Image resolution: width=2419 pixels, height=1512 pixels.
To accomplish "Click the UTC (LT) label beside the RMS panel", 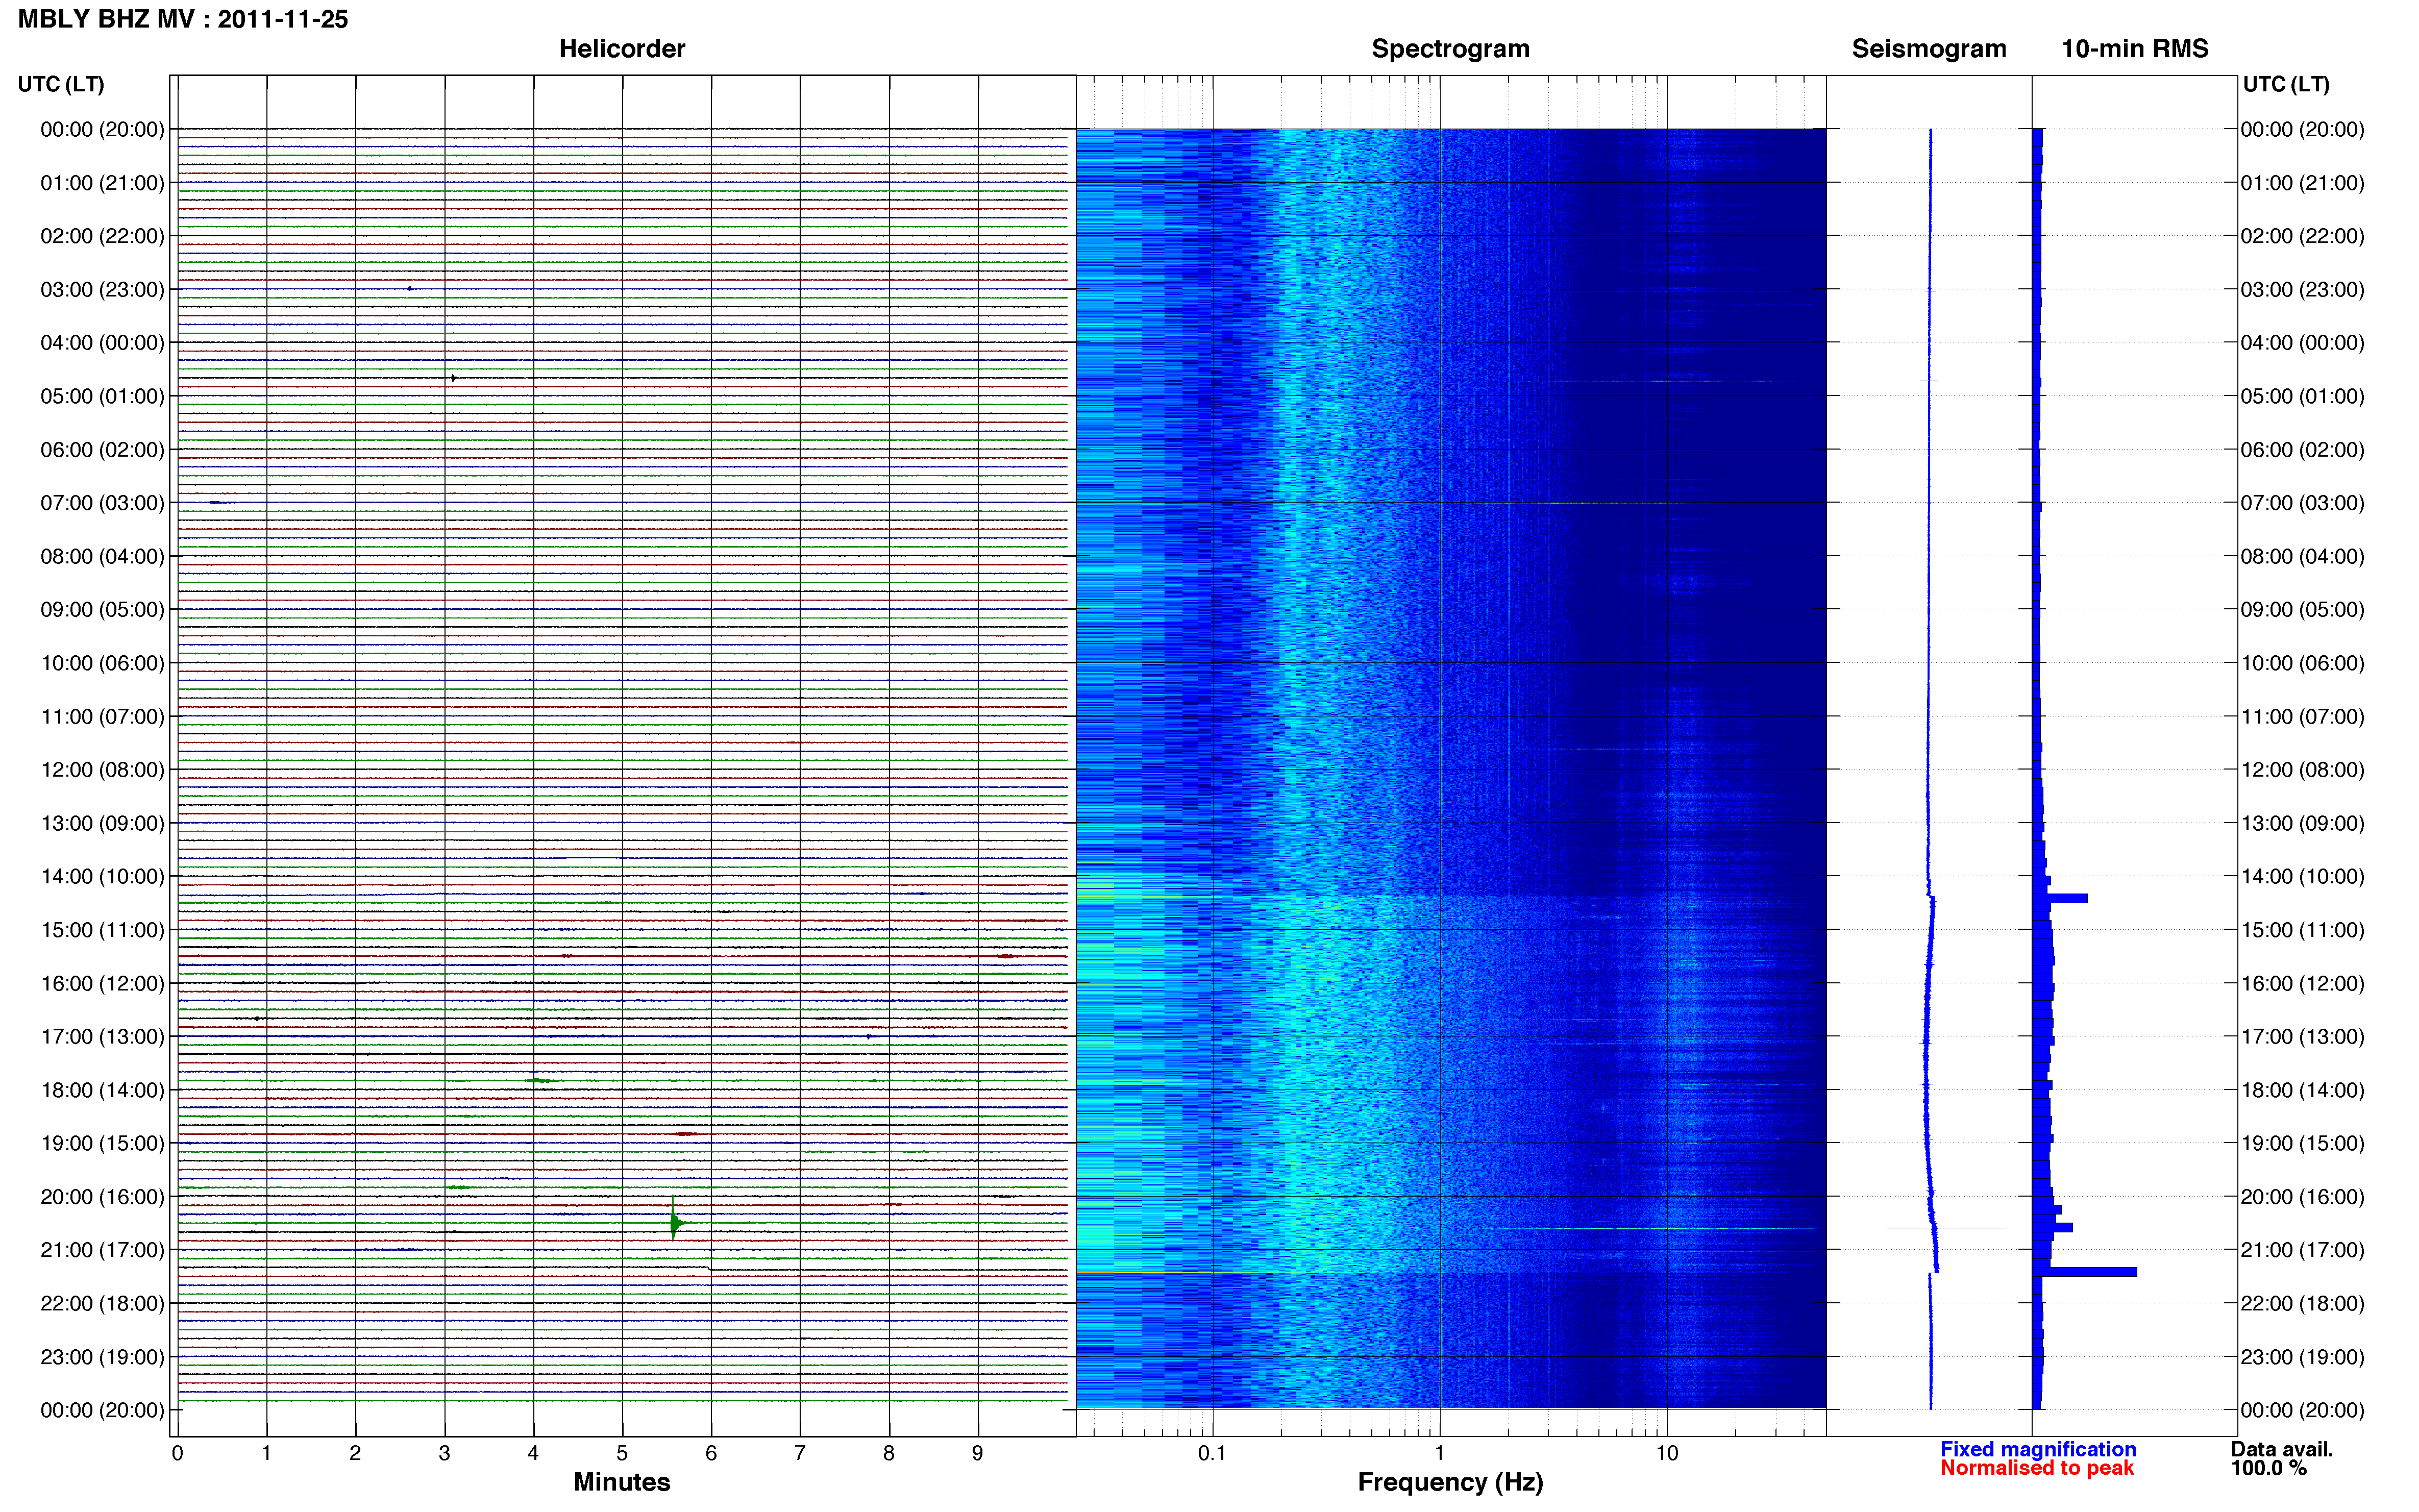I will (x=2286, y=84).
